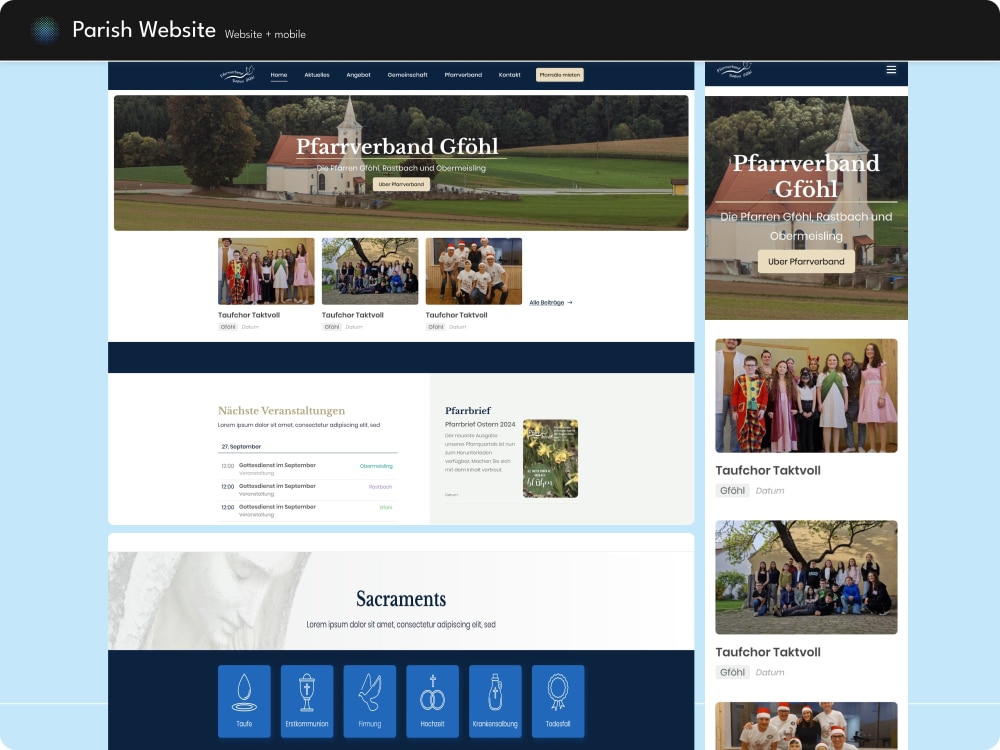1000x750 pixels.
Task: Click the logo in the mobile header
Action: pyautogui.click(x=734, y=70)
